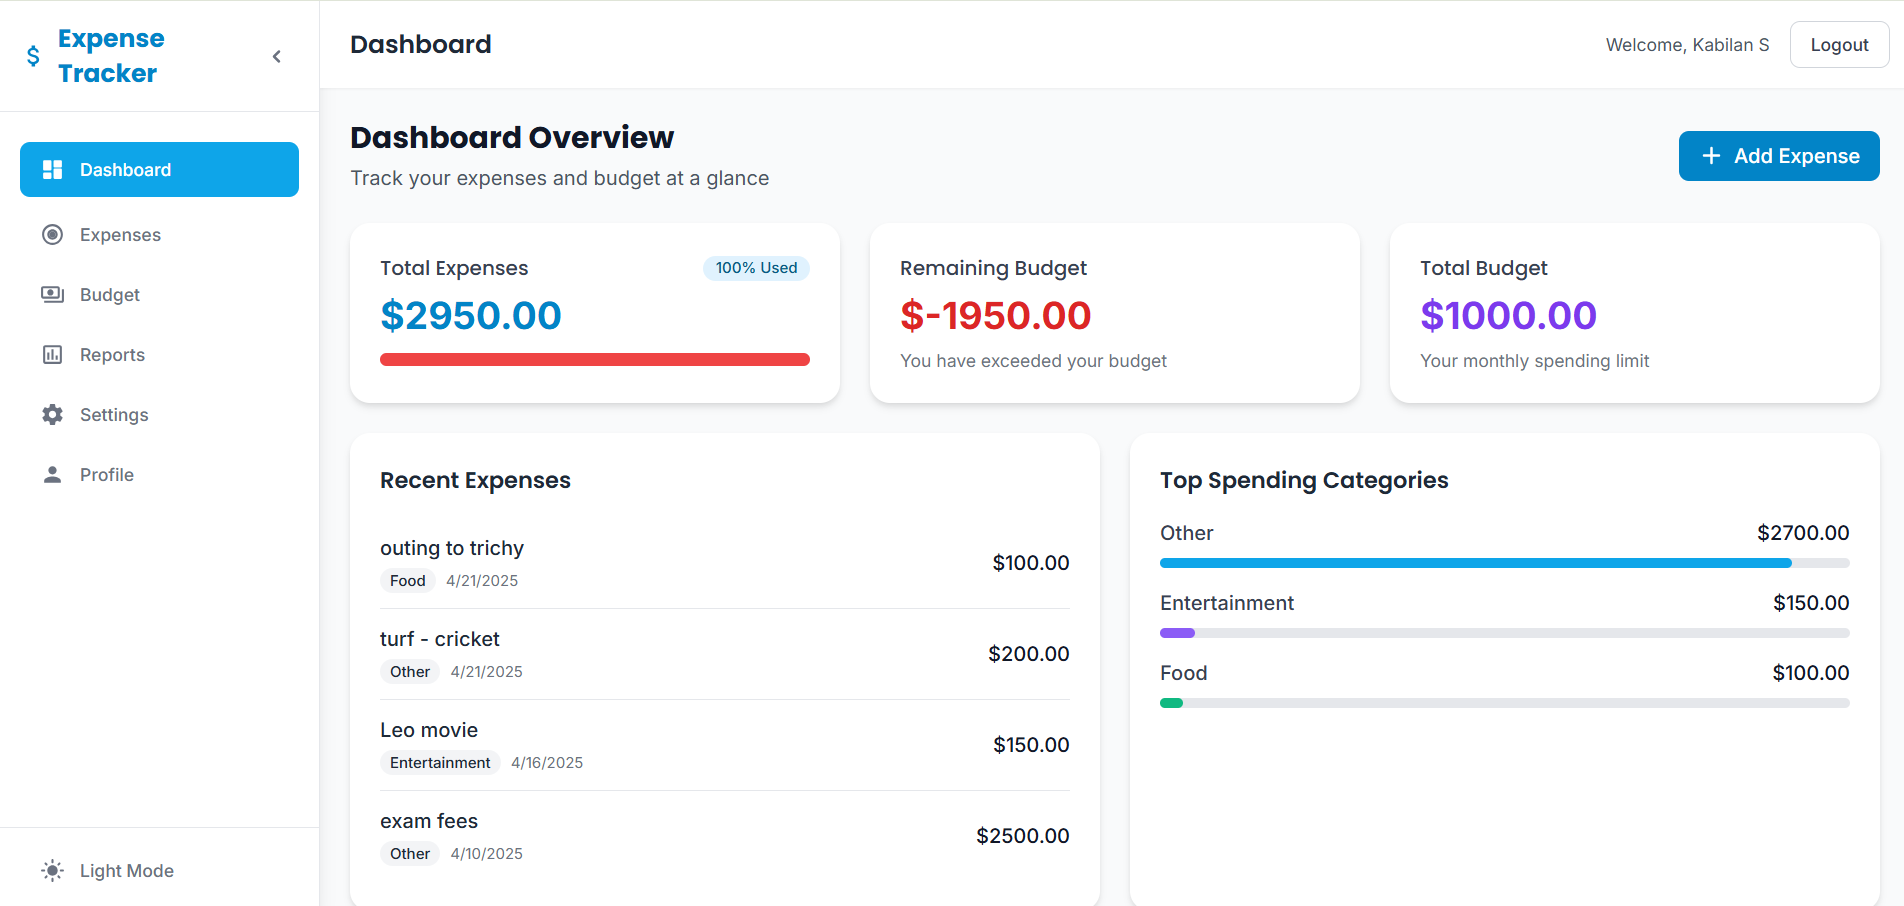Click the sun icon near Light Mode
The height and width of the screenshot is (906, 1904).
(x=52, y=870)
